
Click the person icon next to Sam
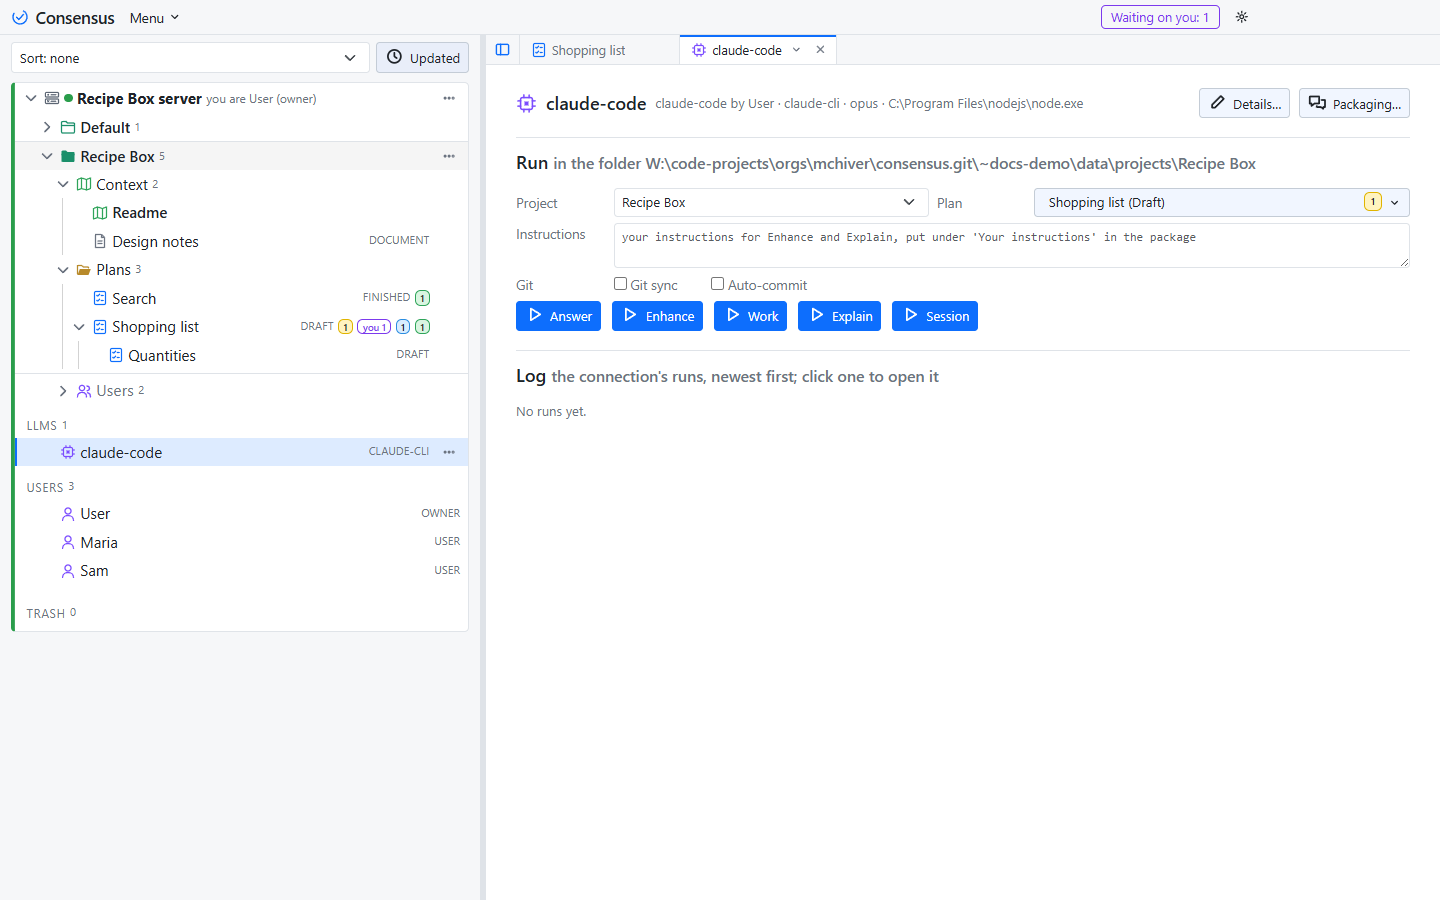[68, 571]
